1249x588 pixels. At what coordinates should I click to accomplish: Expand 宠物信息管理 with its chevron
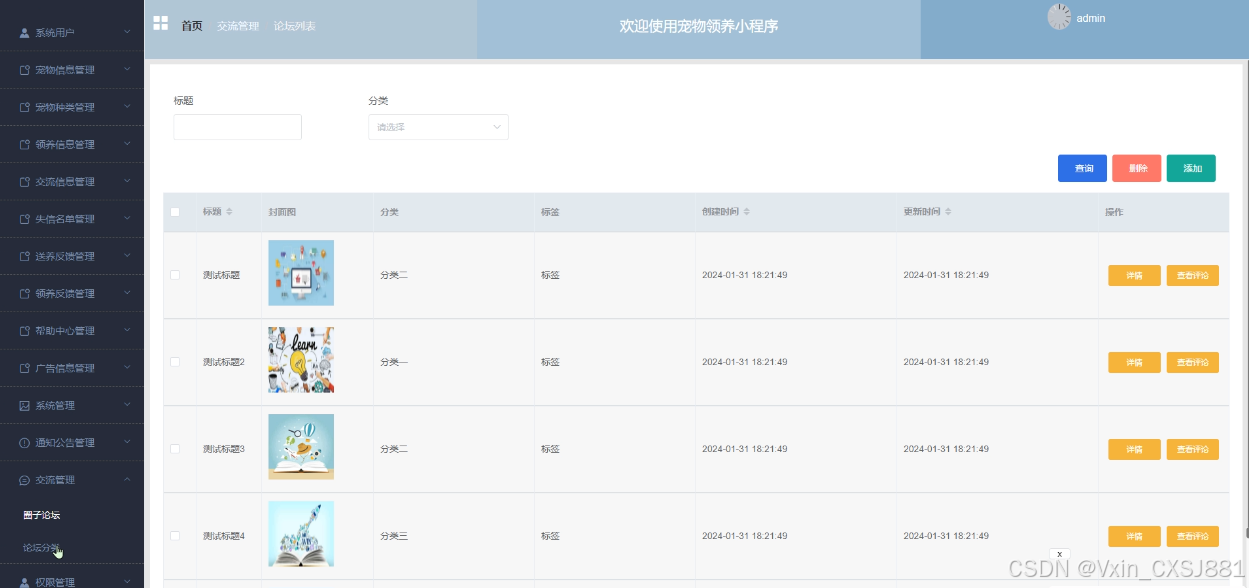[x=127, y=70]
